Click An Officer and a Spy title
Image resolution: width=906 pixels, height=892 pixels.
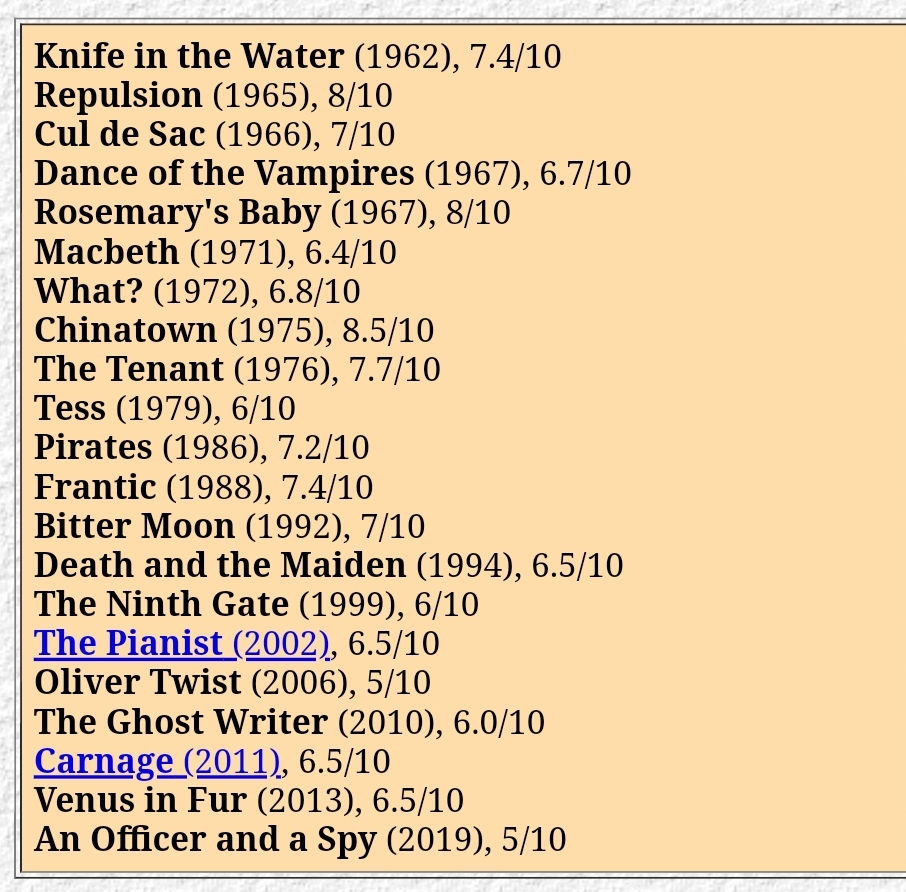(205, 839)
